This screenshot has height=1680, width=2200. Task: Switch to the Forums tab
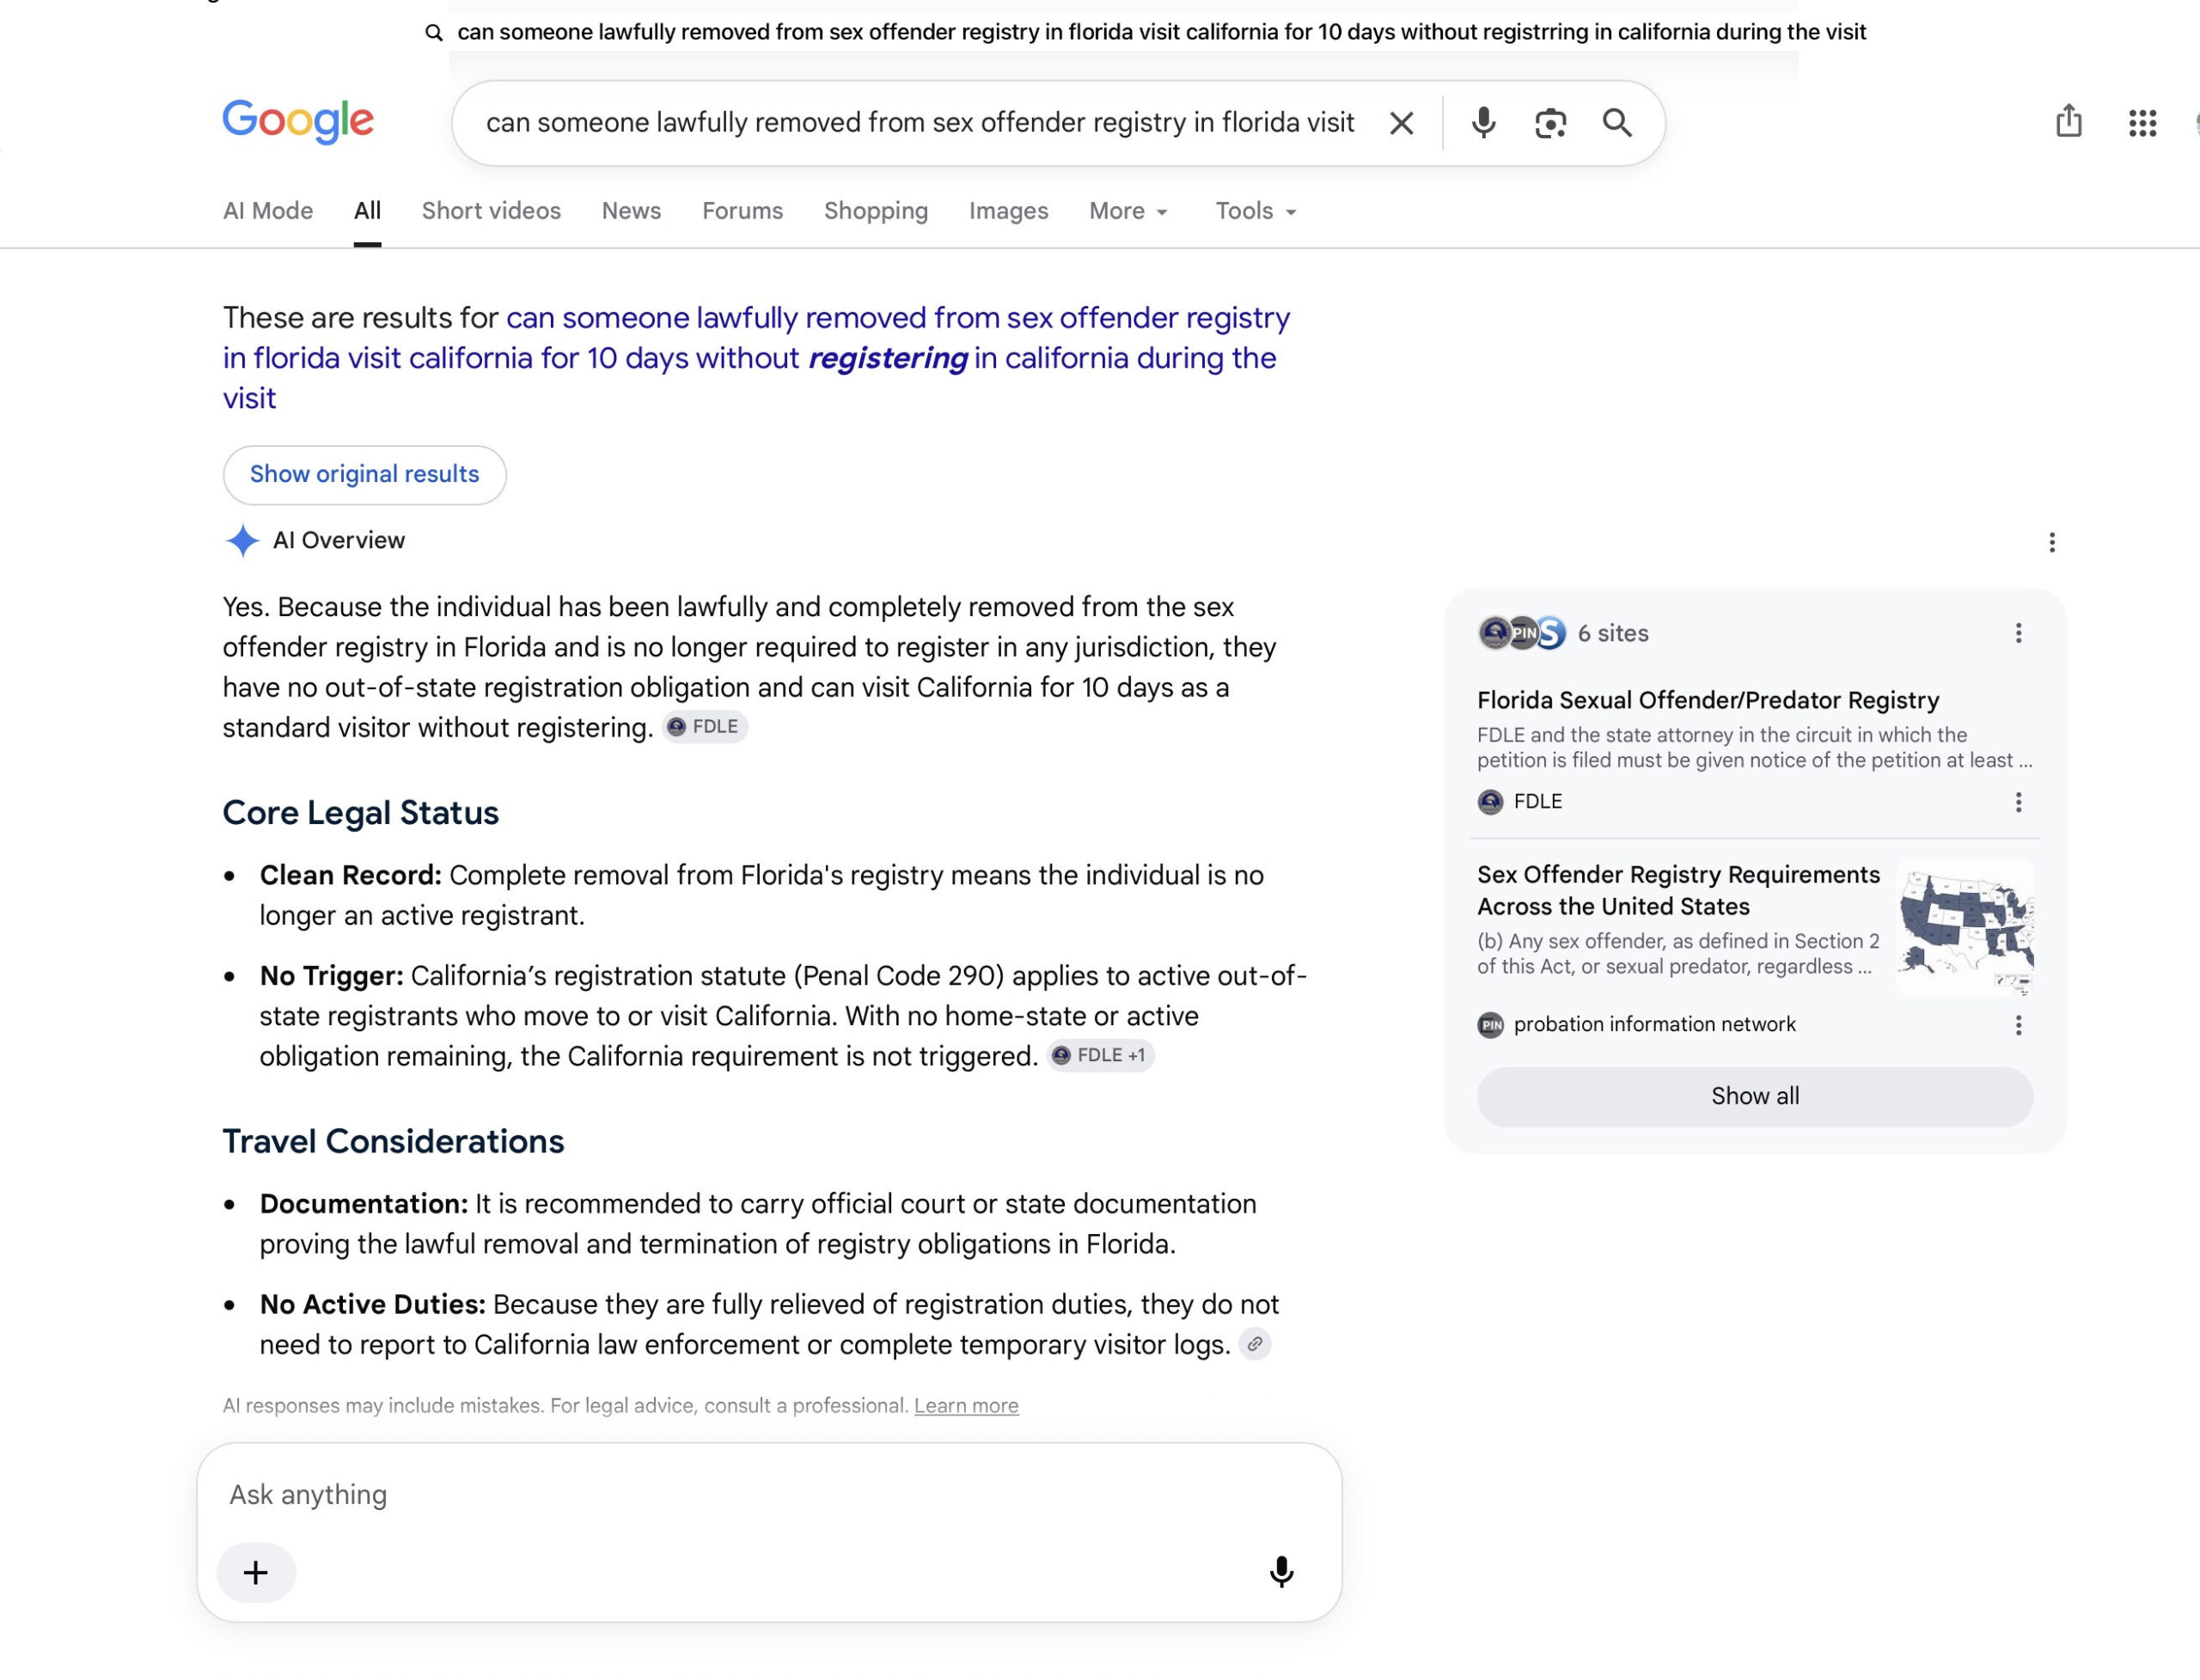point(742,211)
